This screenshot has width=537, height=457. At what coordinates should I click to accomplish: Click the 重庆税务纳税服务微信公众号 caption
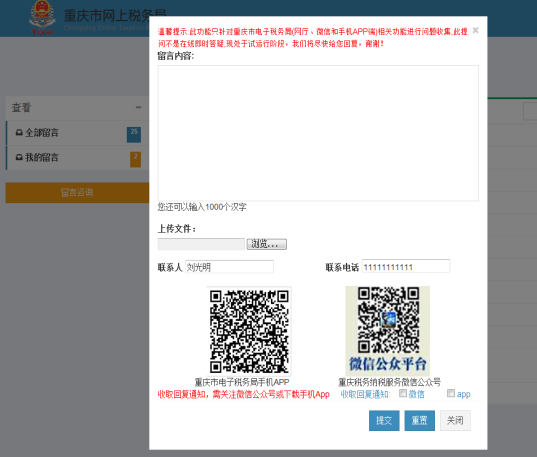click(389, 382)
